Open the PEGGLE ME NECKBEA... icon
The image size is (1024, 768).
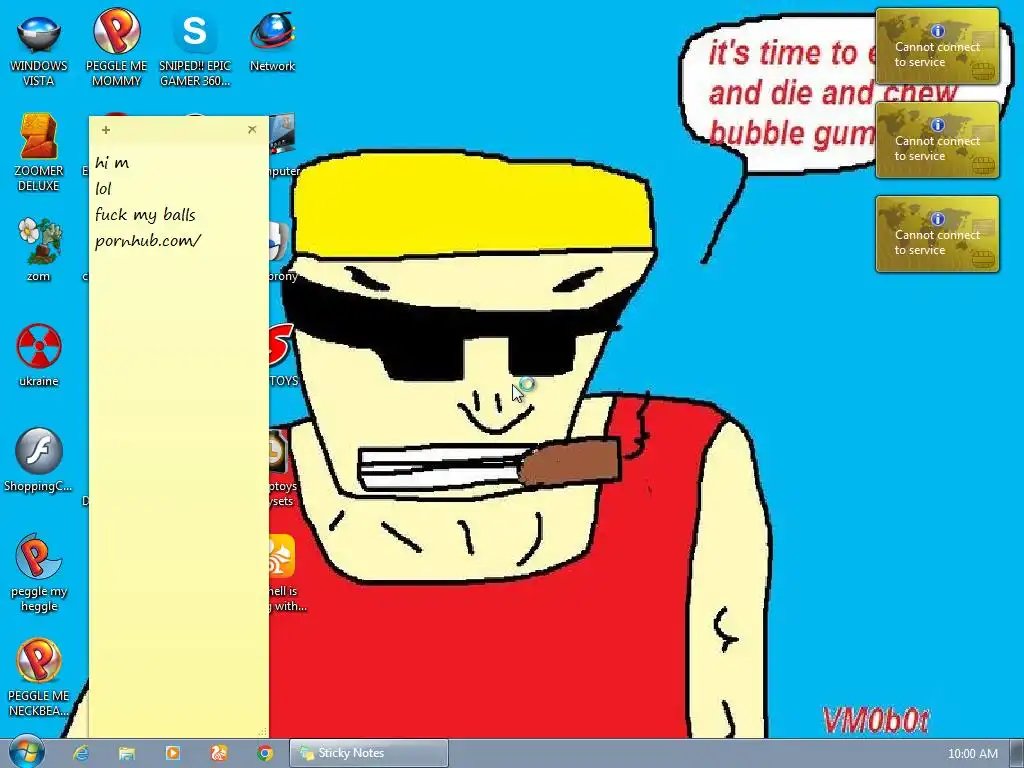(x=39, y=677)
